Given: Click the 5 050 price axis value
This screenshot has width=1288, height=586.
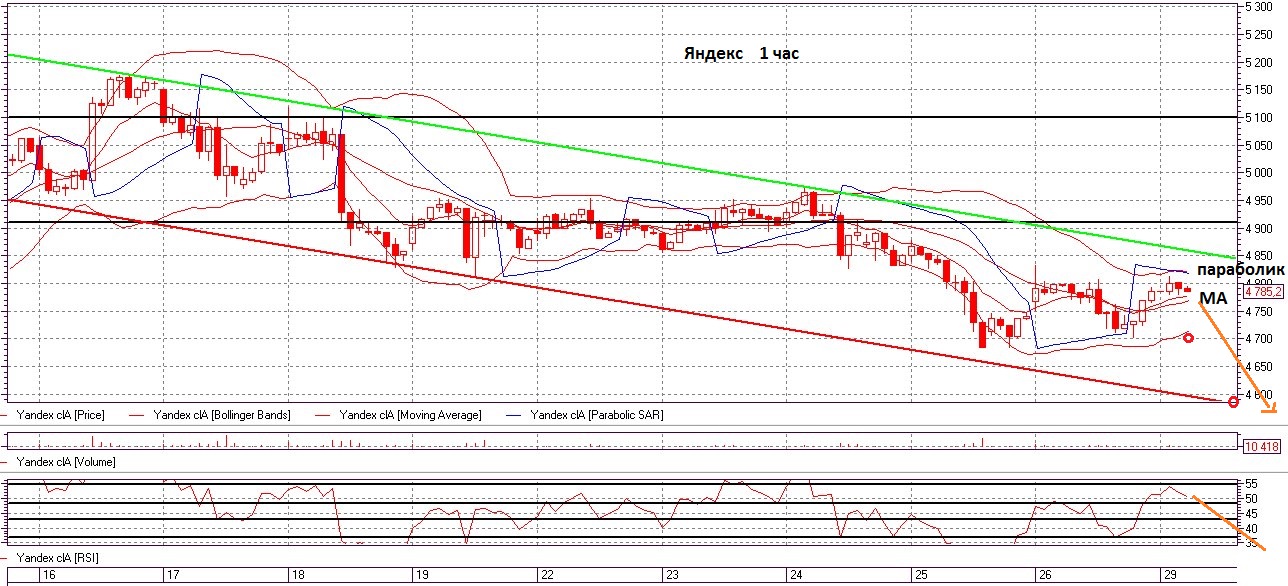Looking at the screenshot, I should tap(1261, 145).
